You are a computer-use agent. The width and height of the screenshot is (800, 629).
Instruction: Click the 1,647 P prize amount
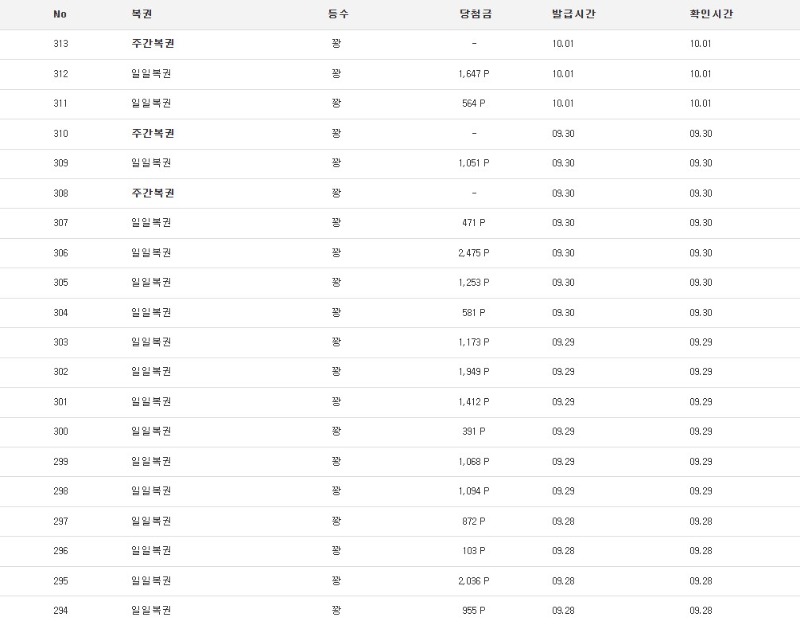(473, 74)
